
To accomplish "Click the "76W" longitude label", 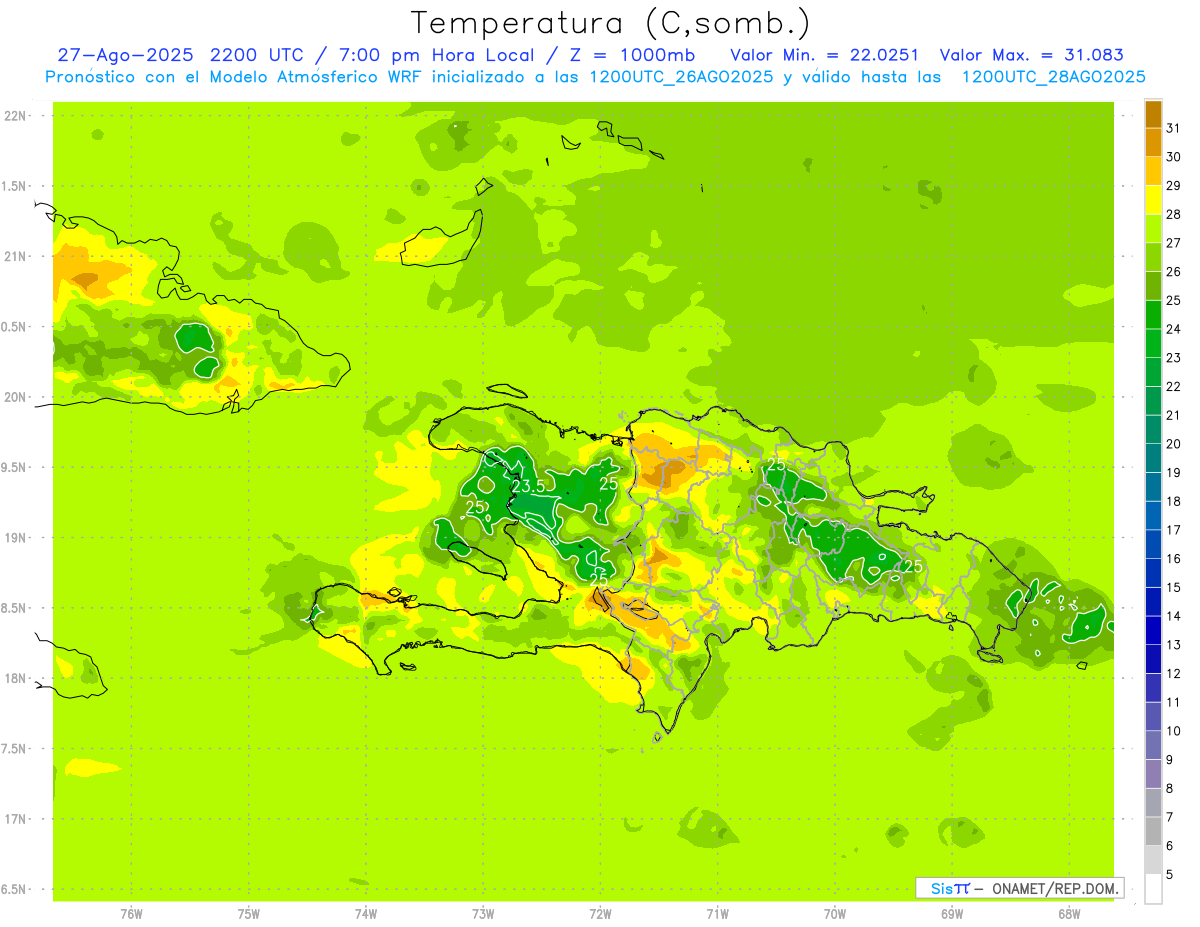I will (131, 913).
